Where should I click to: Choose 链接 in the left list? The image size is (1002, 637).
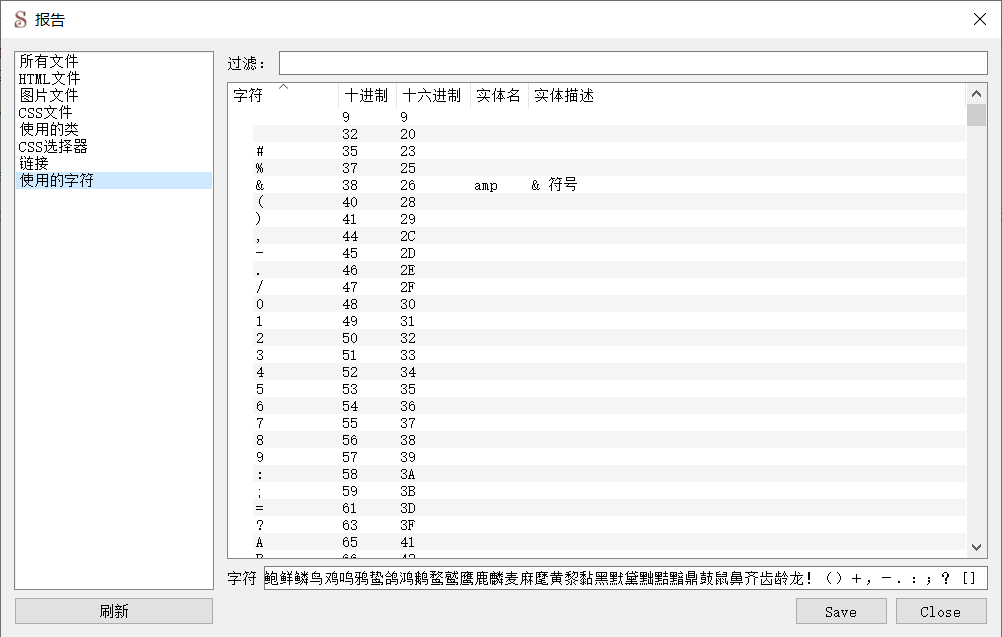[x=34, y=164]
